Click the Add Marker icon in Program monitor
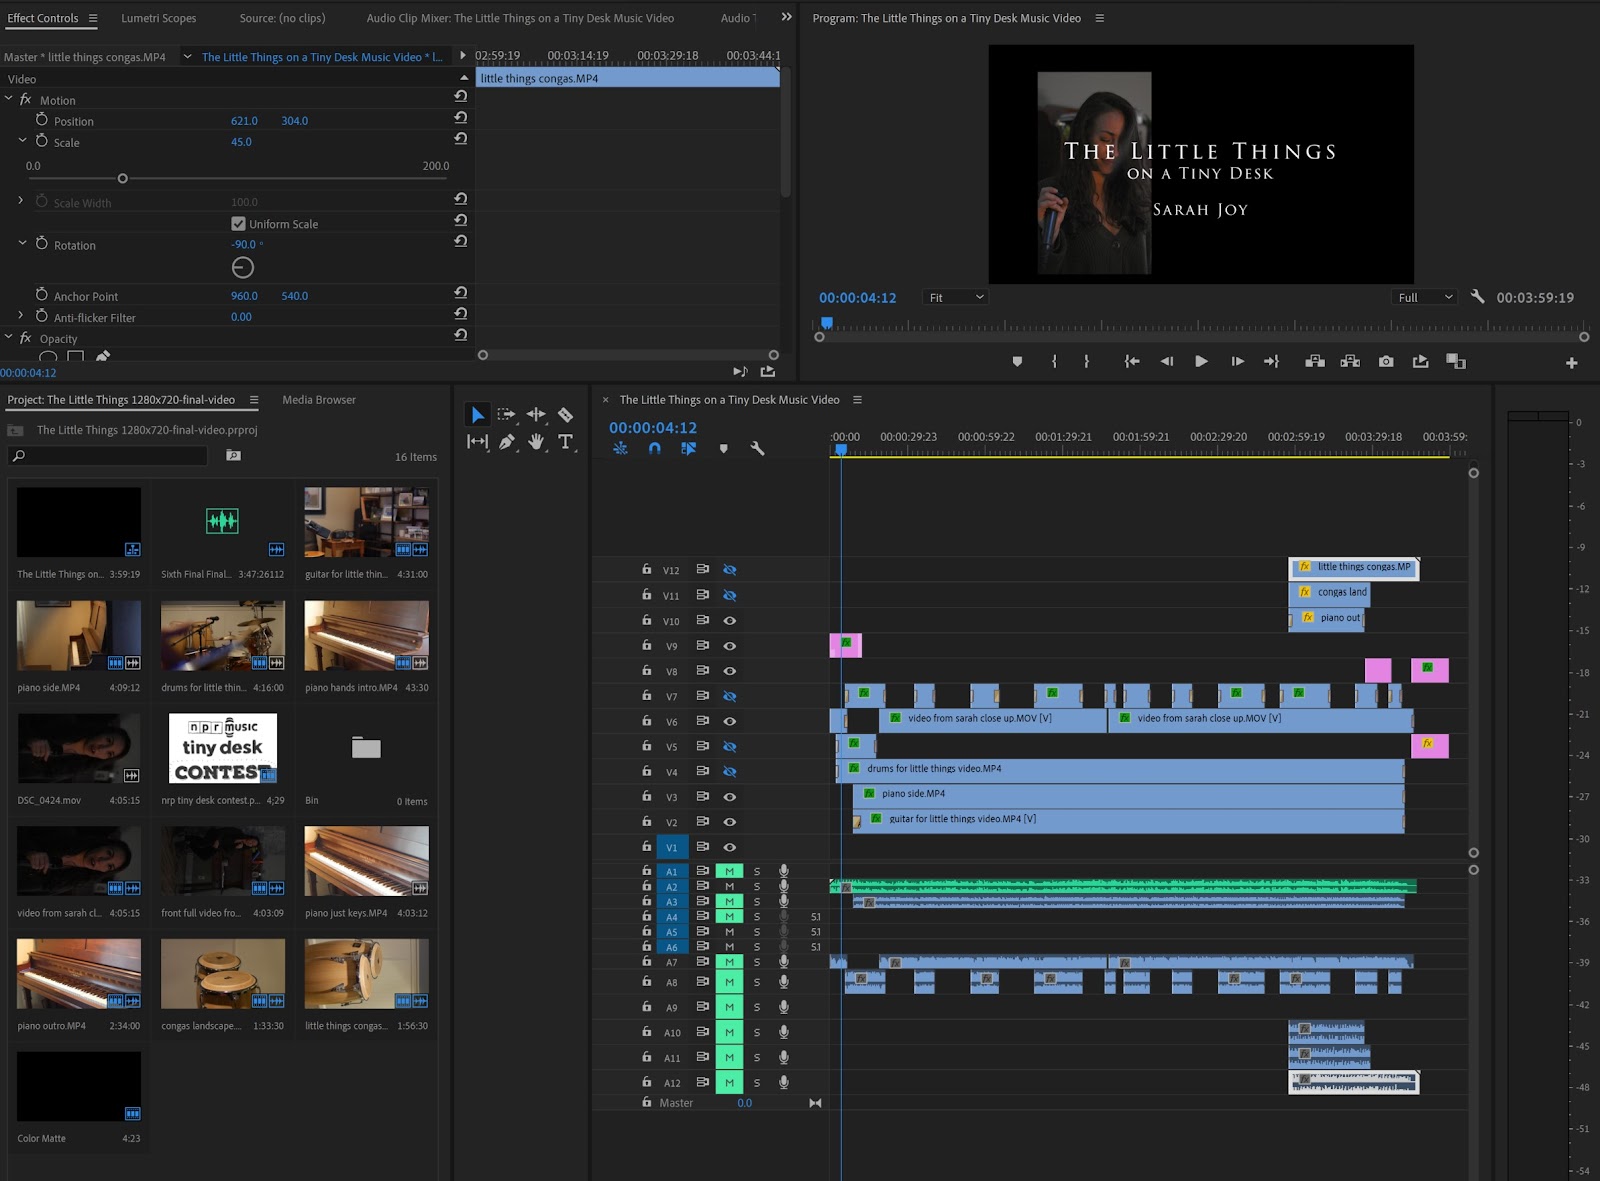This screenshot has height=1181, width=1600. tap(1017, 362)
